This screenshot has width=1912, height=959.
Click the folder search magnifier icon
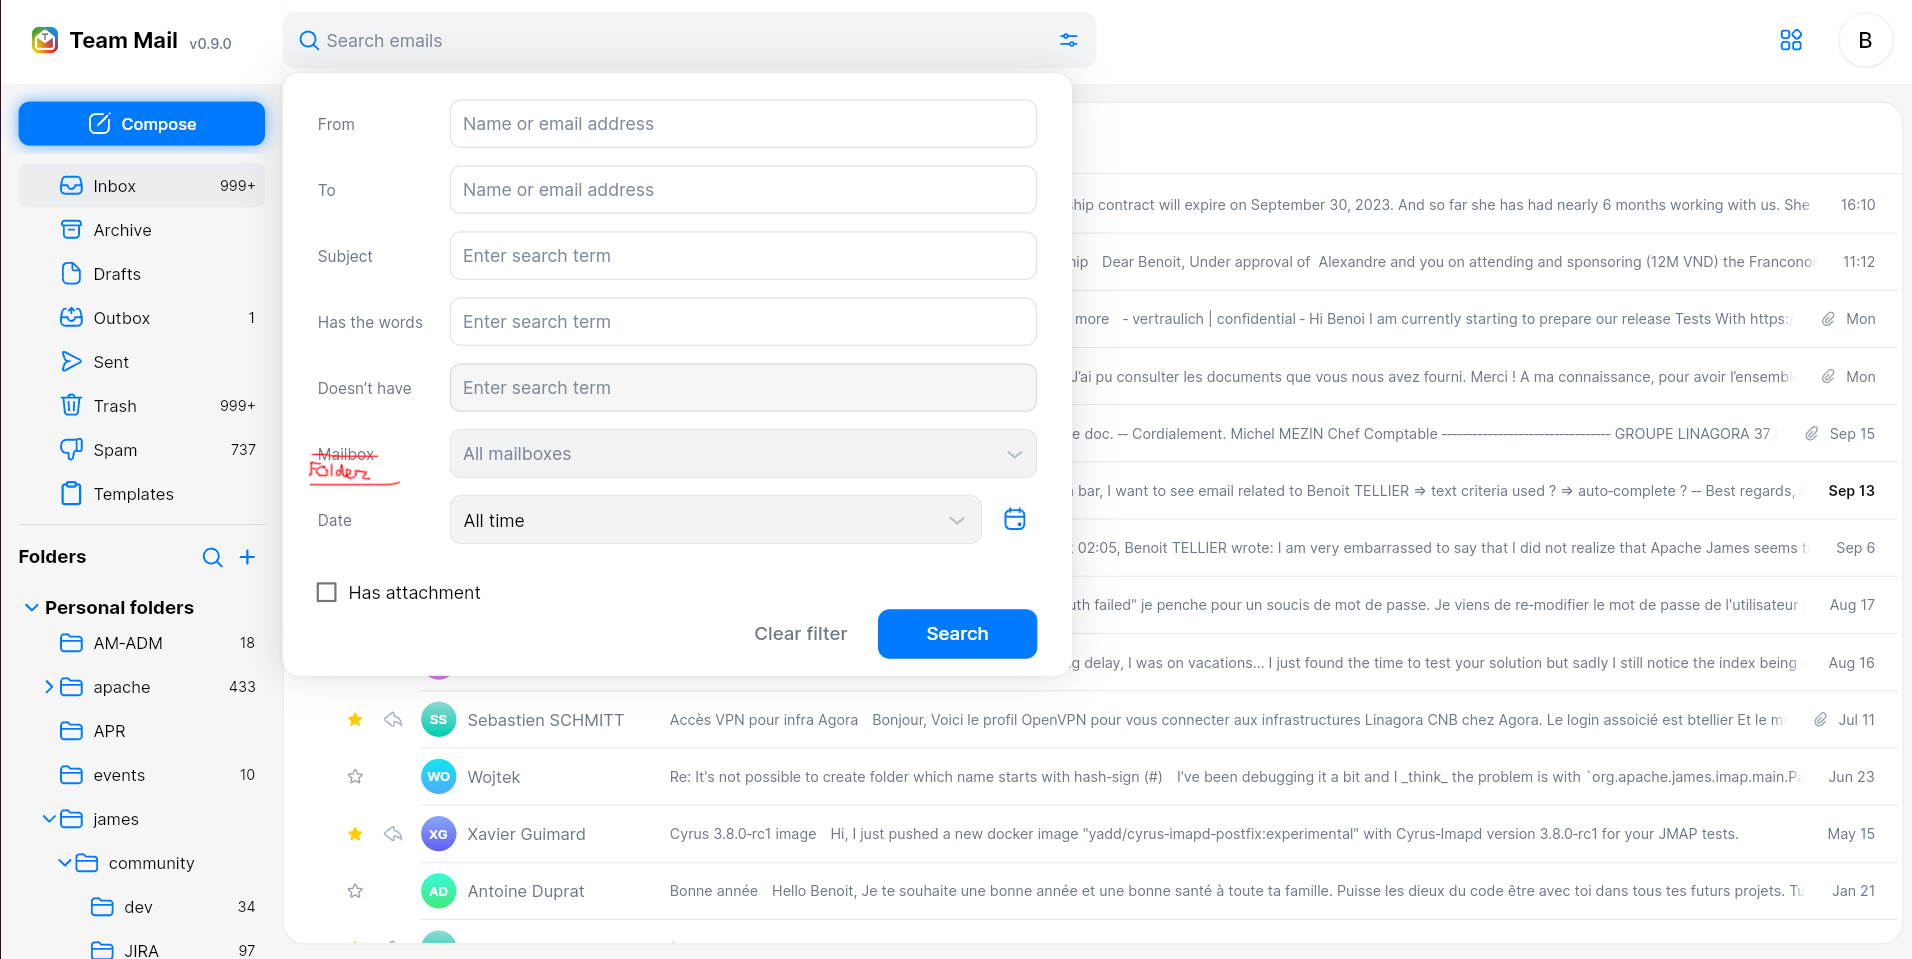pos(212,557)
